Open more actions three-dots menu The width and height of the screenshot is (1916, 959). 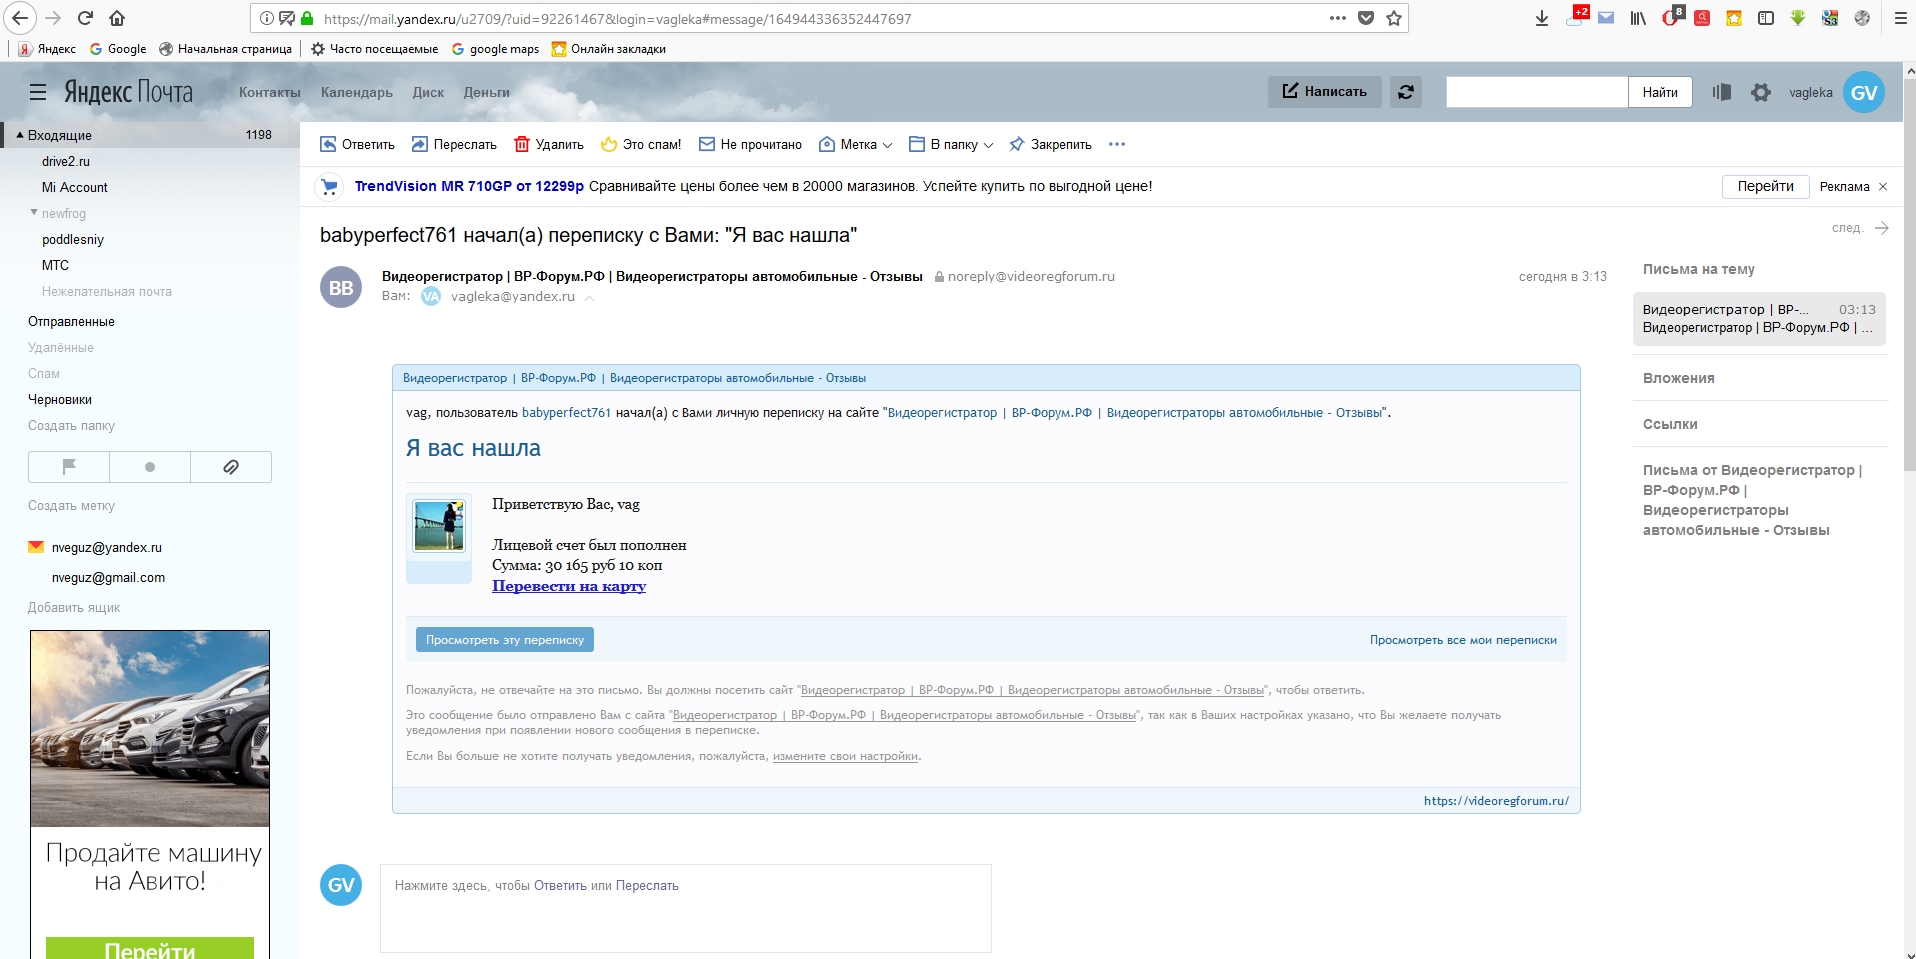[x=1117, y=144]
